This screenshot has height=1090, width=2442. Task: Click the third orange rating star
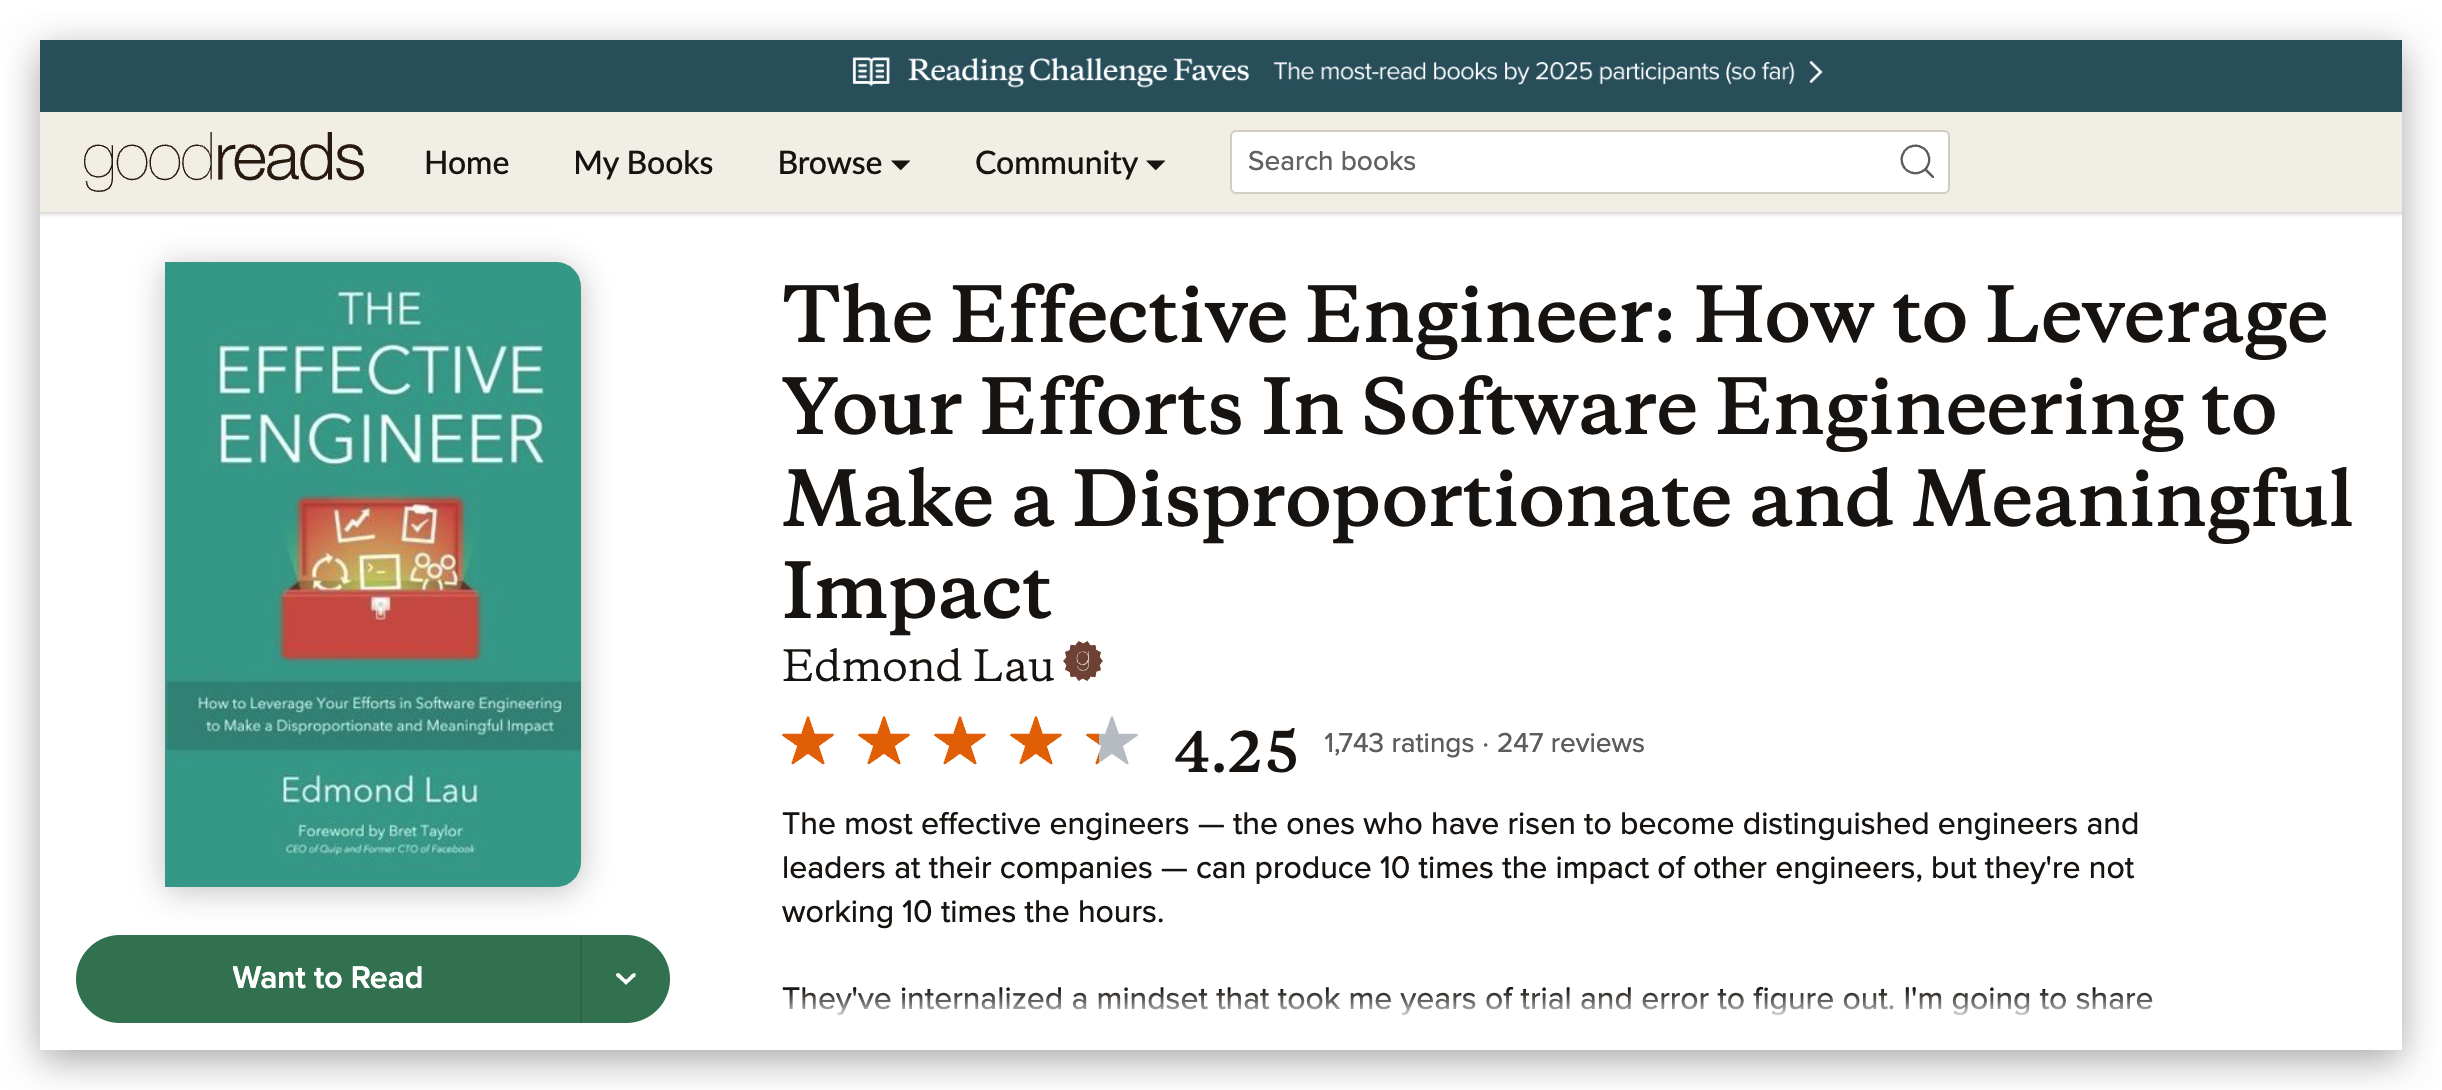click(960, 742)
